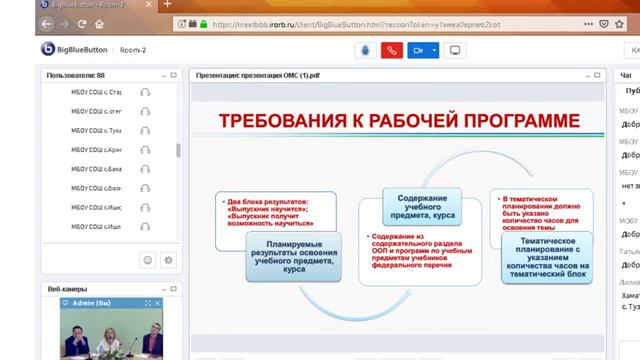Open users settings gear button
The width and height of the screenshot is (640, 360).
pos(168,260)
